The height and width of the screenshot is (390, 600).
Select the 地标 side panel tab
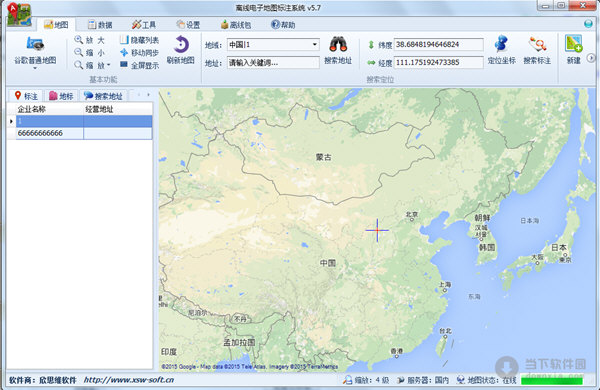pyautogui.click(x=61, y=96)
